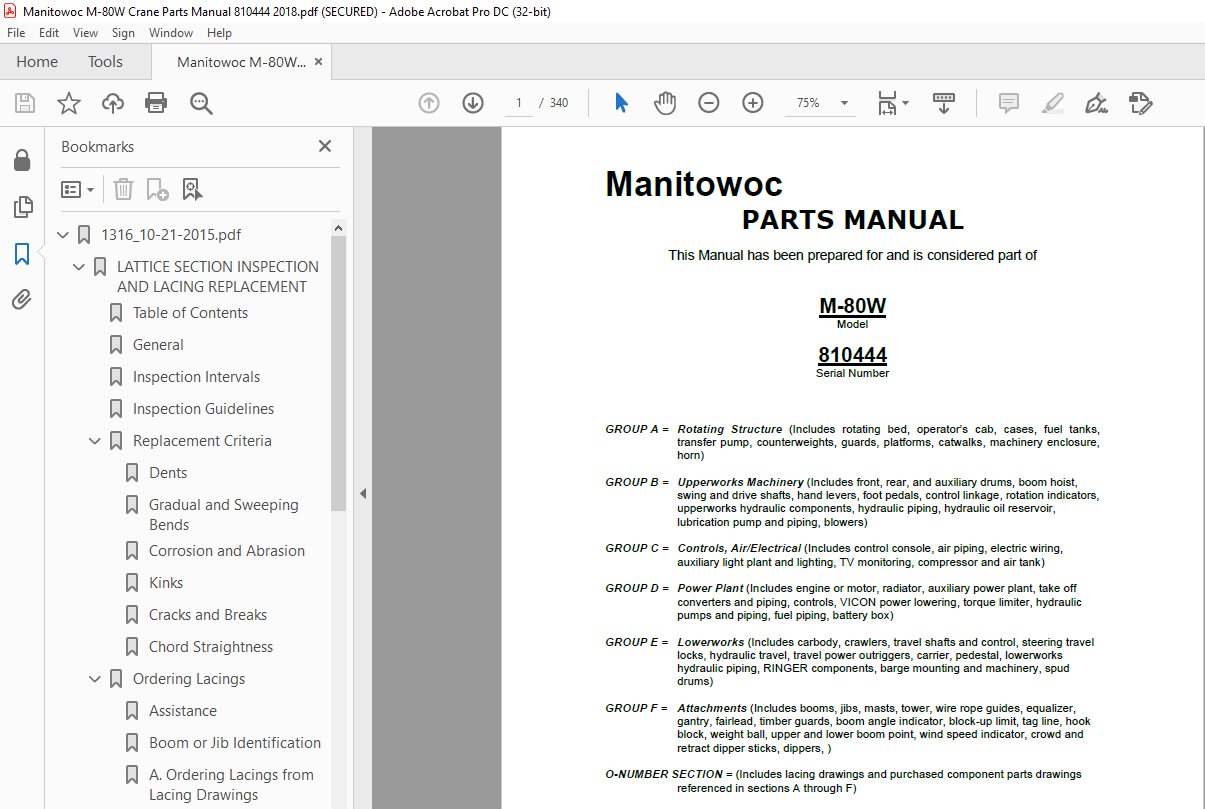Upload file to cloud icon
Image resolution: width=1205 pixels, height=809 pixels.
coord(113,103)
